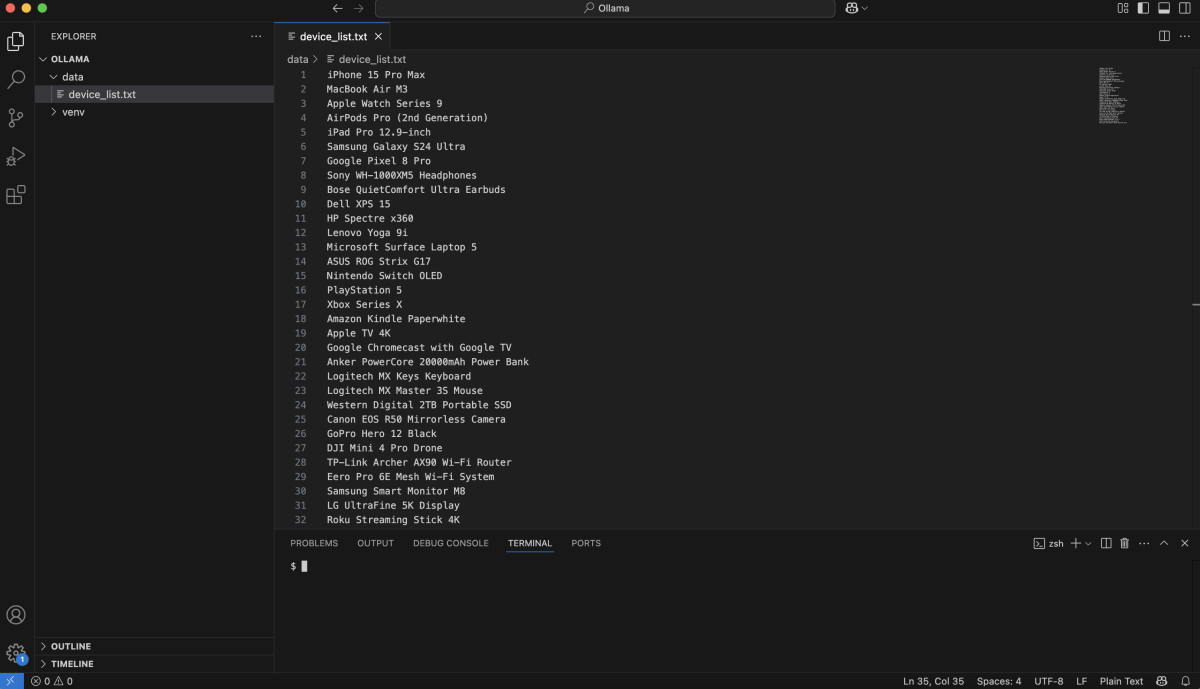Switch to the TERMINAL tab

coord(530,543)
